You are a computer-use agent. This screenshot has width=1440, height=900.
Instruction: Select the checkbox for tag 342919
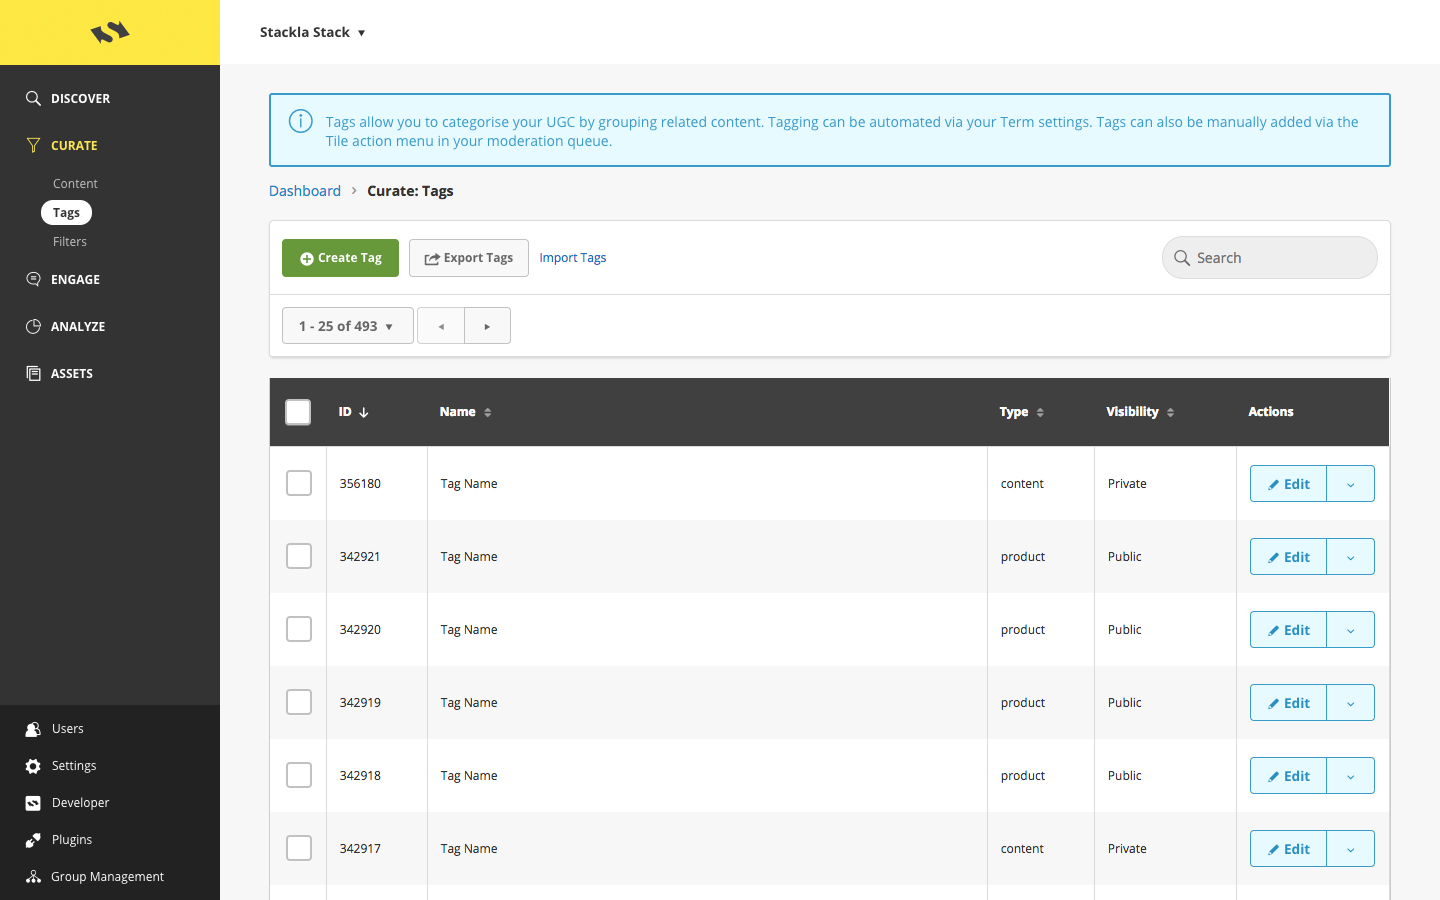pos(299,702)
